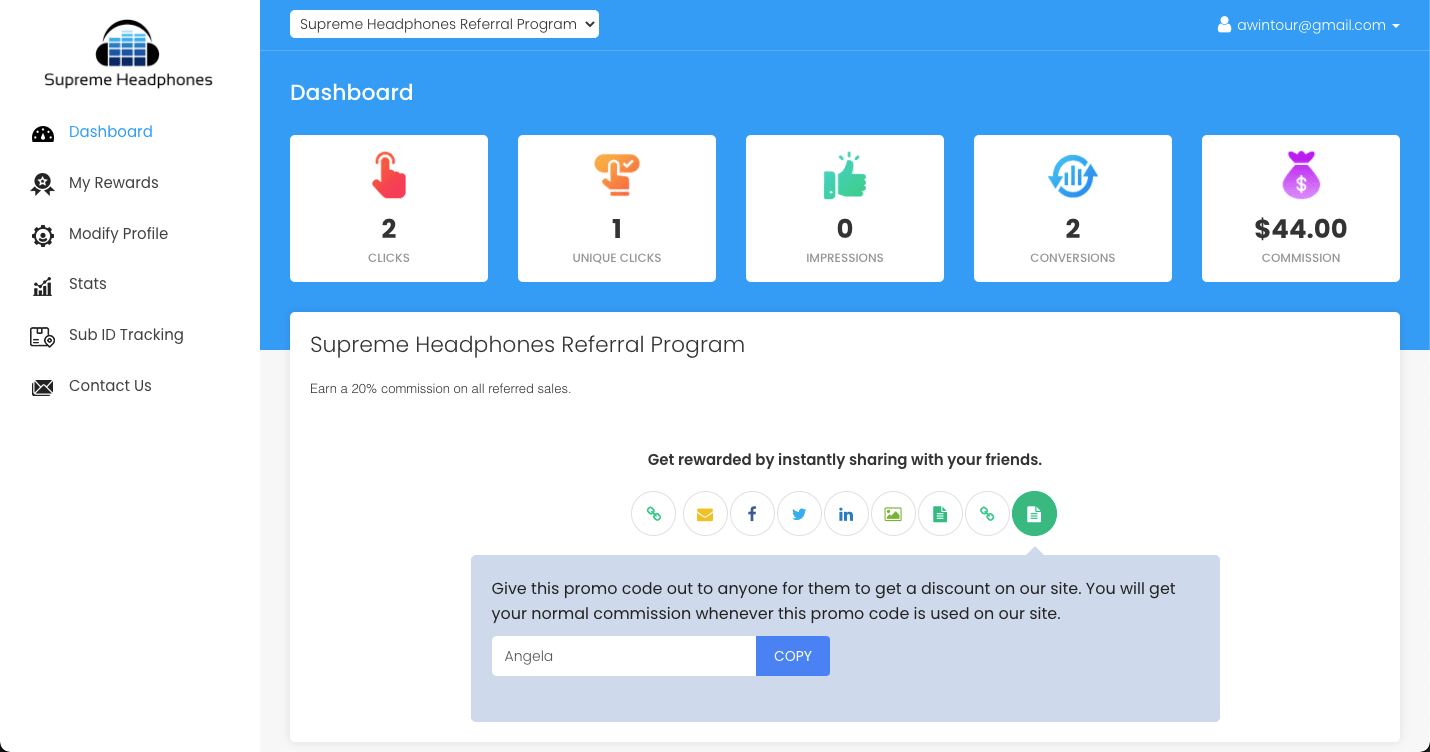The height and width of the screenshot is (752, 1430).
Task: Click the highlighted green promo code document icon
Action: point(1034,515)
